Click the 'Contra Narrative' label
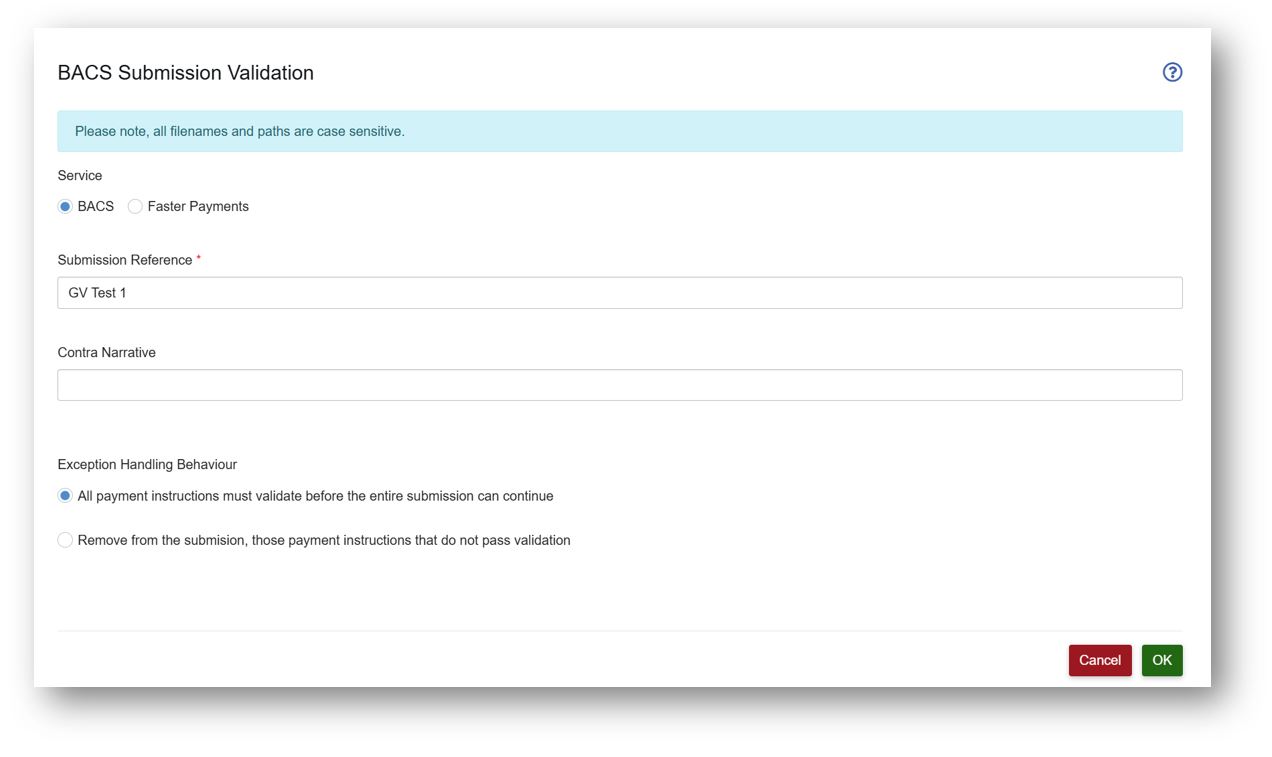Viewport: 1272px width, 757px height. [107, 352]
